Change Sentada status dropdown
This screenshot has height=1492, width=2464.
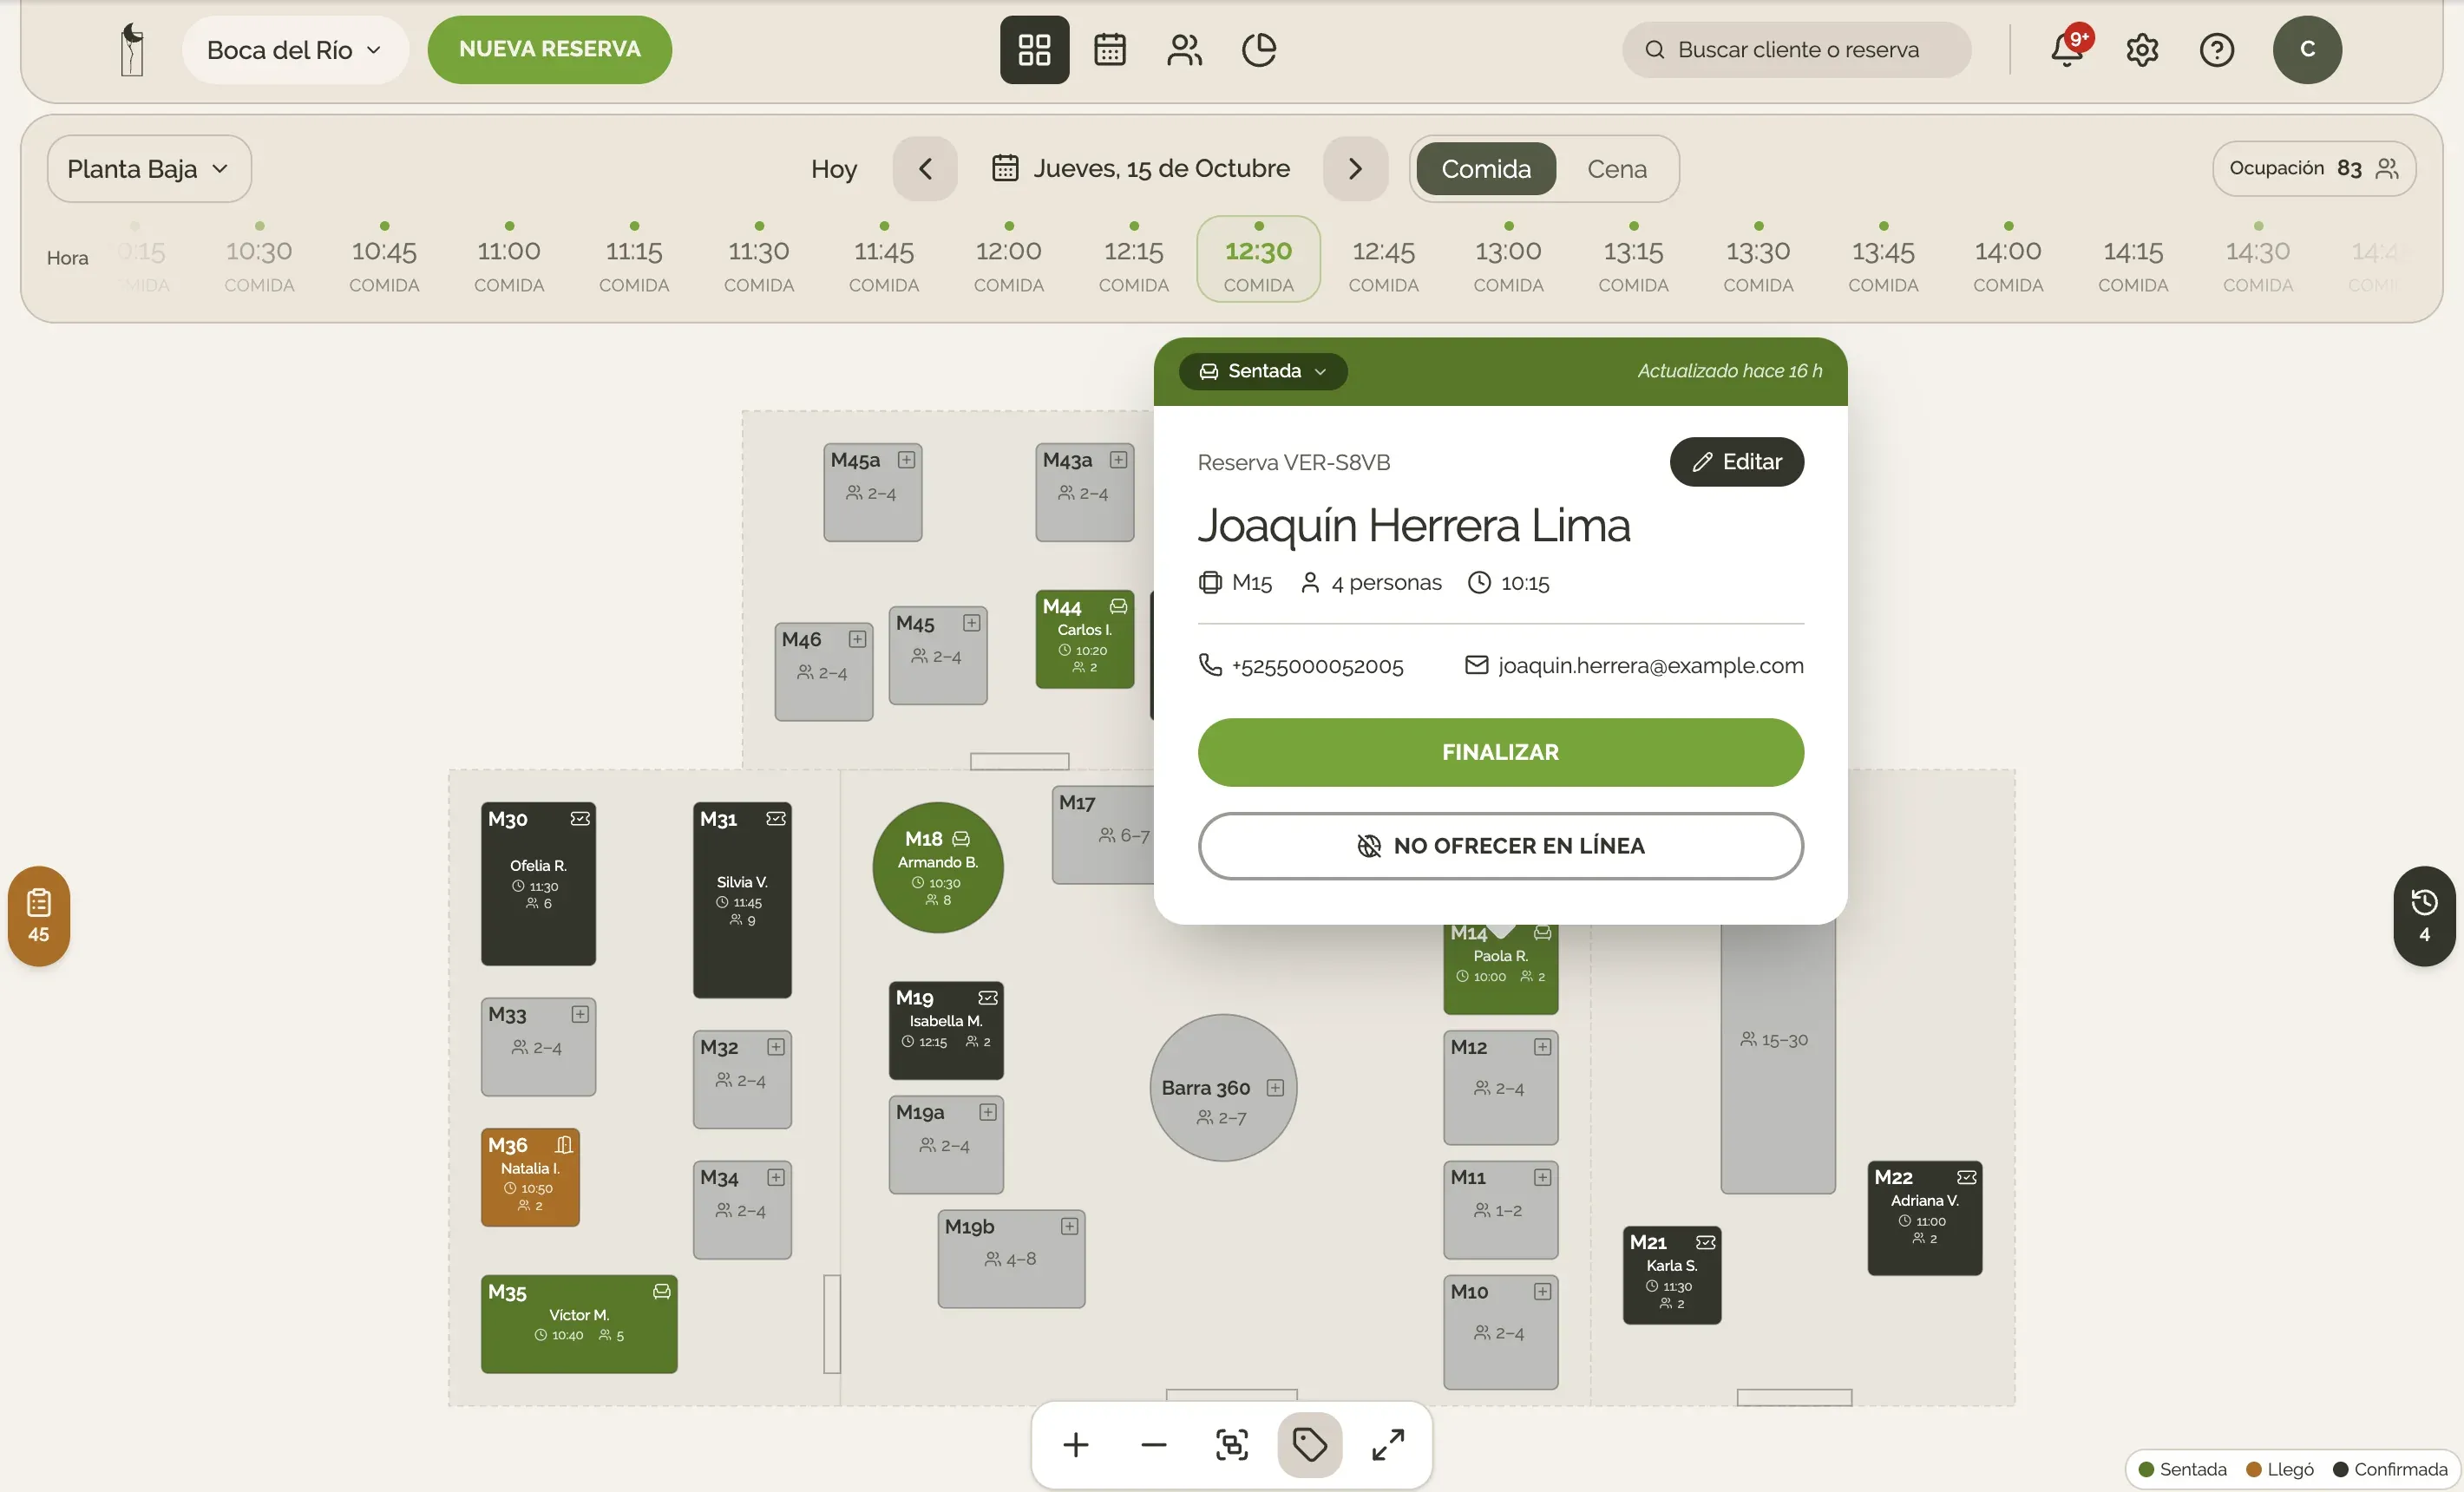pos(1263,371)
